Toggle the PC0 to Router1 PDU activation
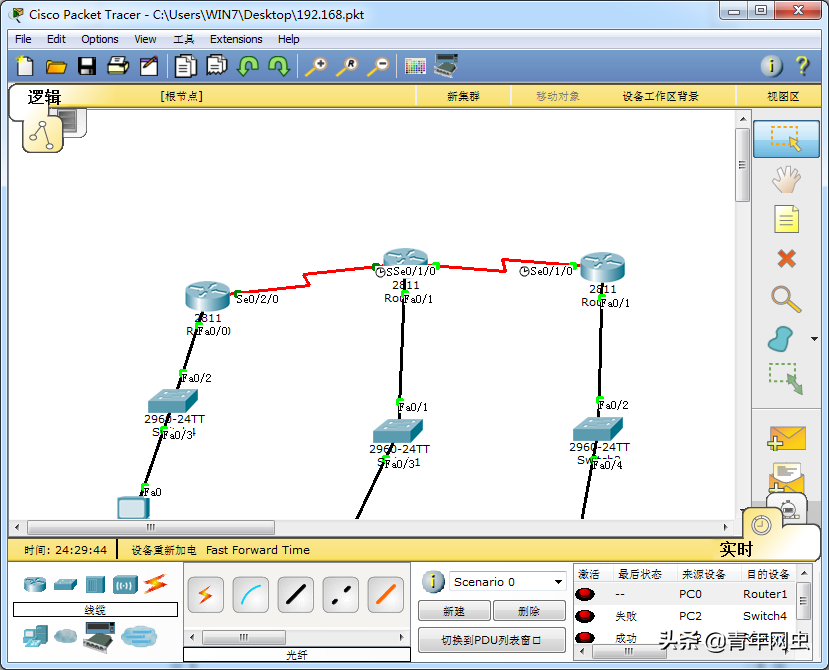This screenshot has height=670, width=829. tap(585, 594)
